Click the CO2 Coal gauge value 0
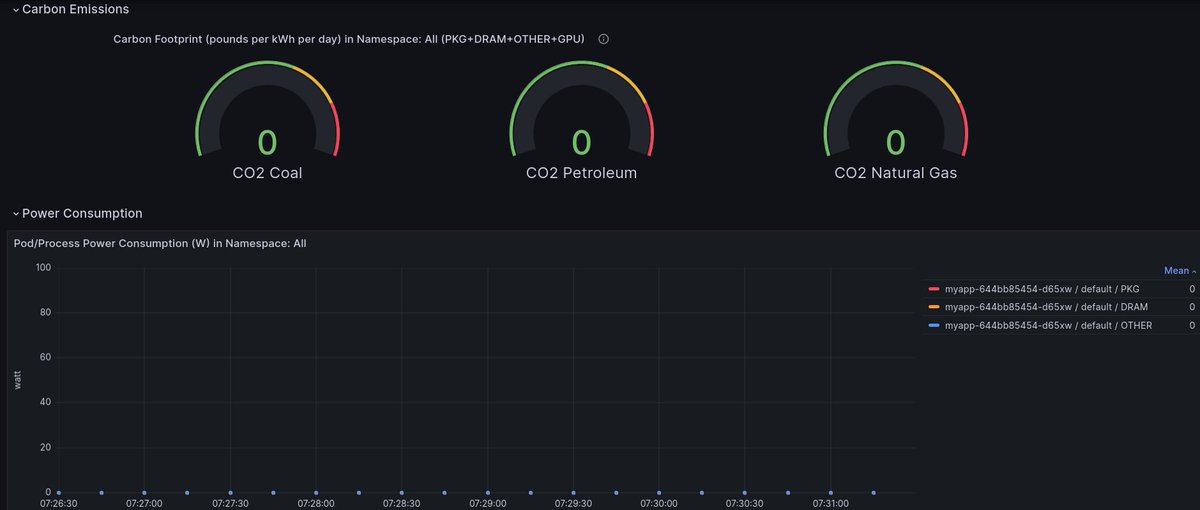 (x=267, y=143)
